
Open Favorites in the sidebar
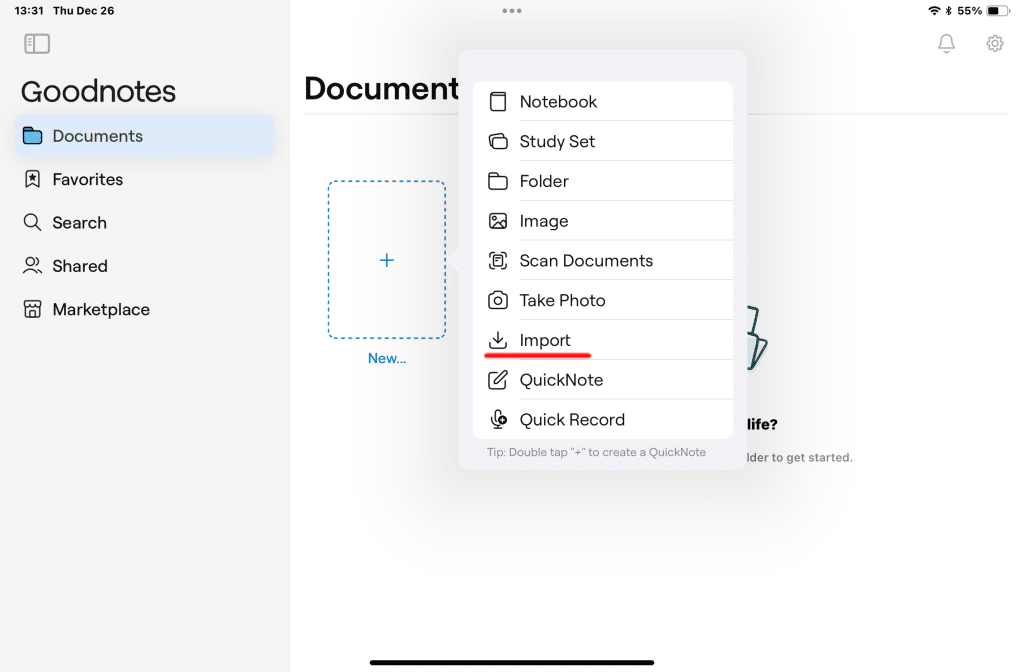[x=144, y=179]
